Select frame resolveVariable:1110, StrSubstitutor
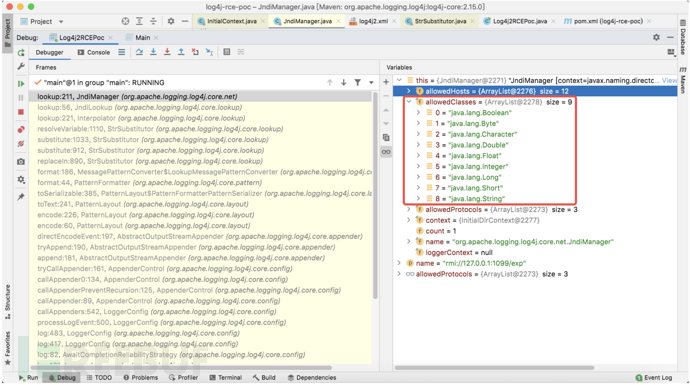Screen dimensions: 690x385 (201, 129)
